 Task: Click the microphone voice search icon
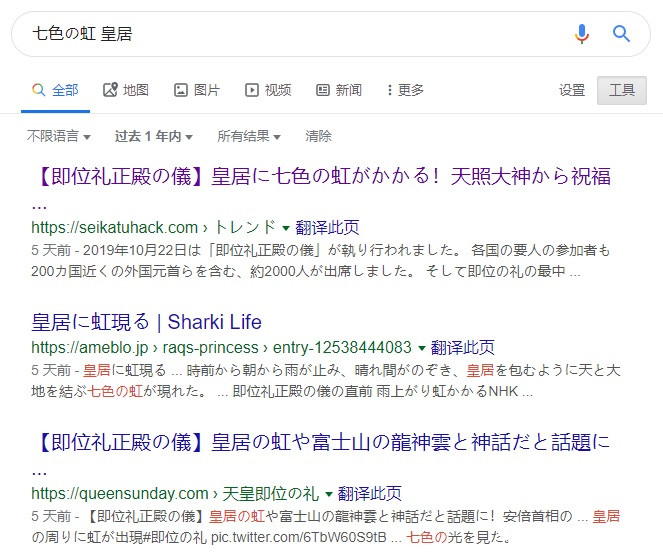click(x=582, y=34)
